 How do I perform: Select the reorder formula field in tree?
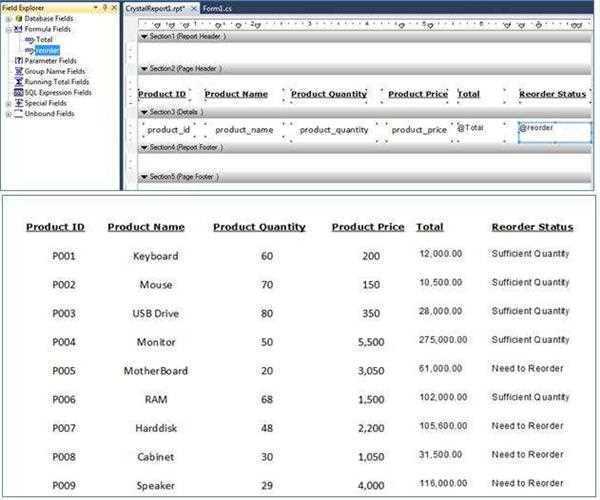pyautogui.click(x=48, y=50)
